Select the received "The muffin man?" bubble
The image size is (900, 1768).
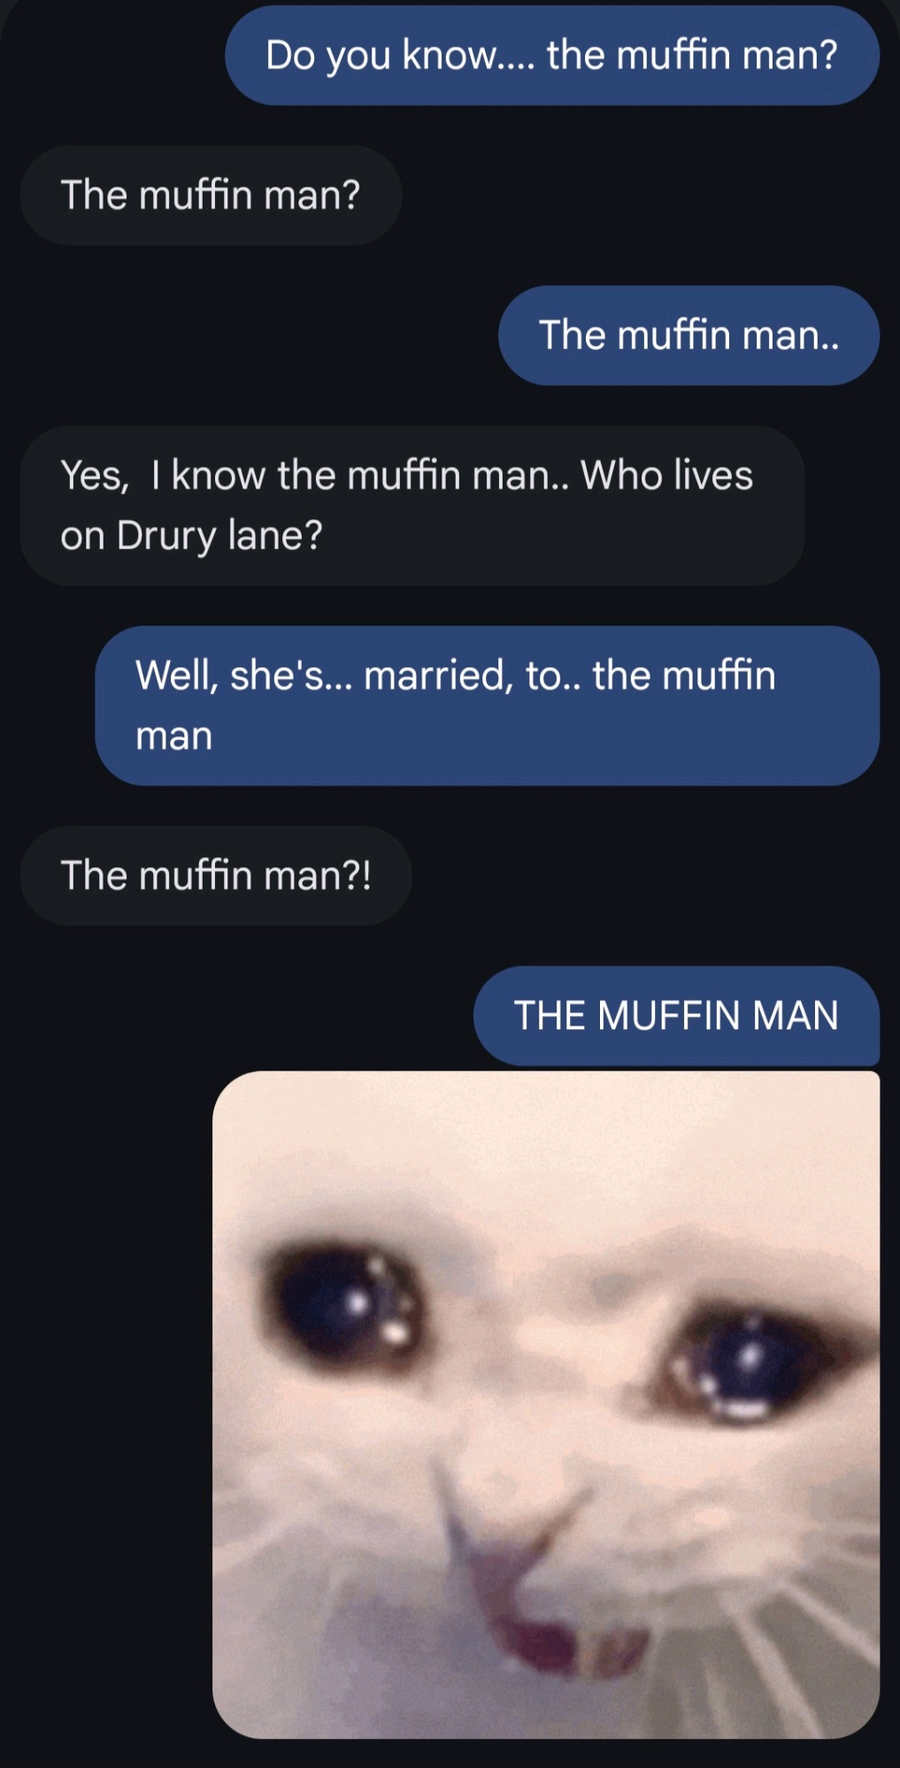coord(211,195)
